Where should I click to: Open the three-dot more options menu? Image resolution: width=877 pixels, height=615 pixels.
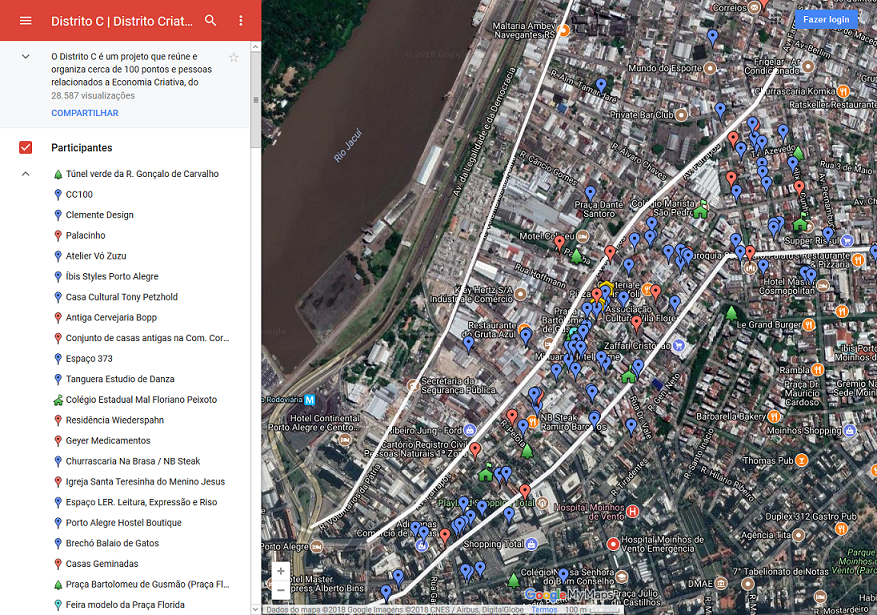pos(241,21)
